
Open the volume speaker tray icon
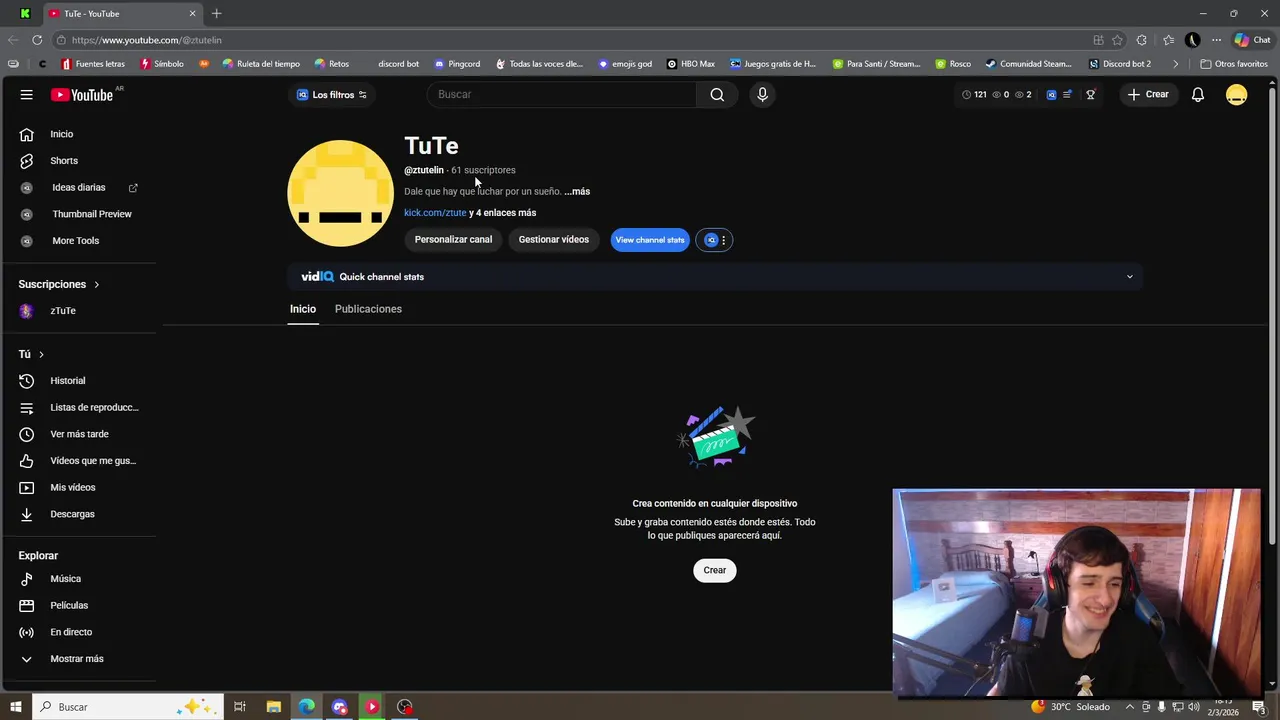(x=1193, y=707)
